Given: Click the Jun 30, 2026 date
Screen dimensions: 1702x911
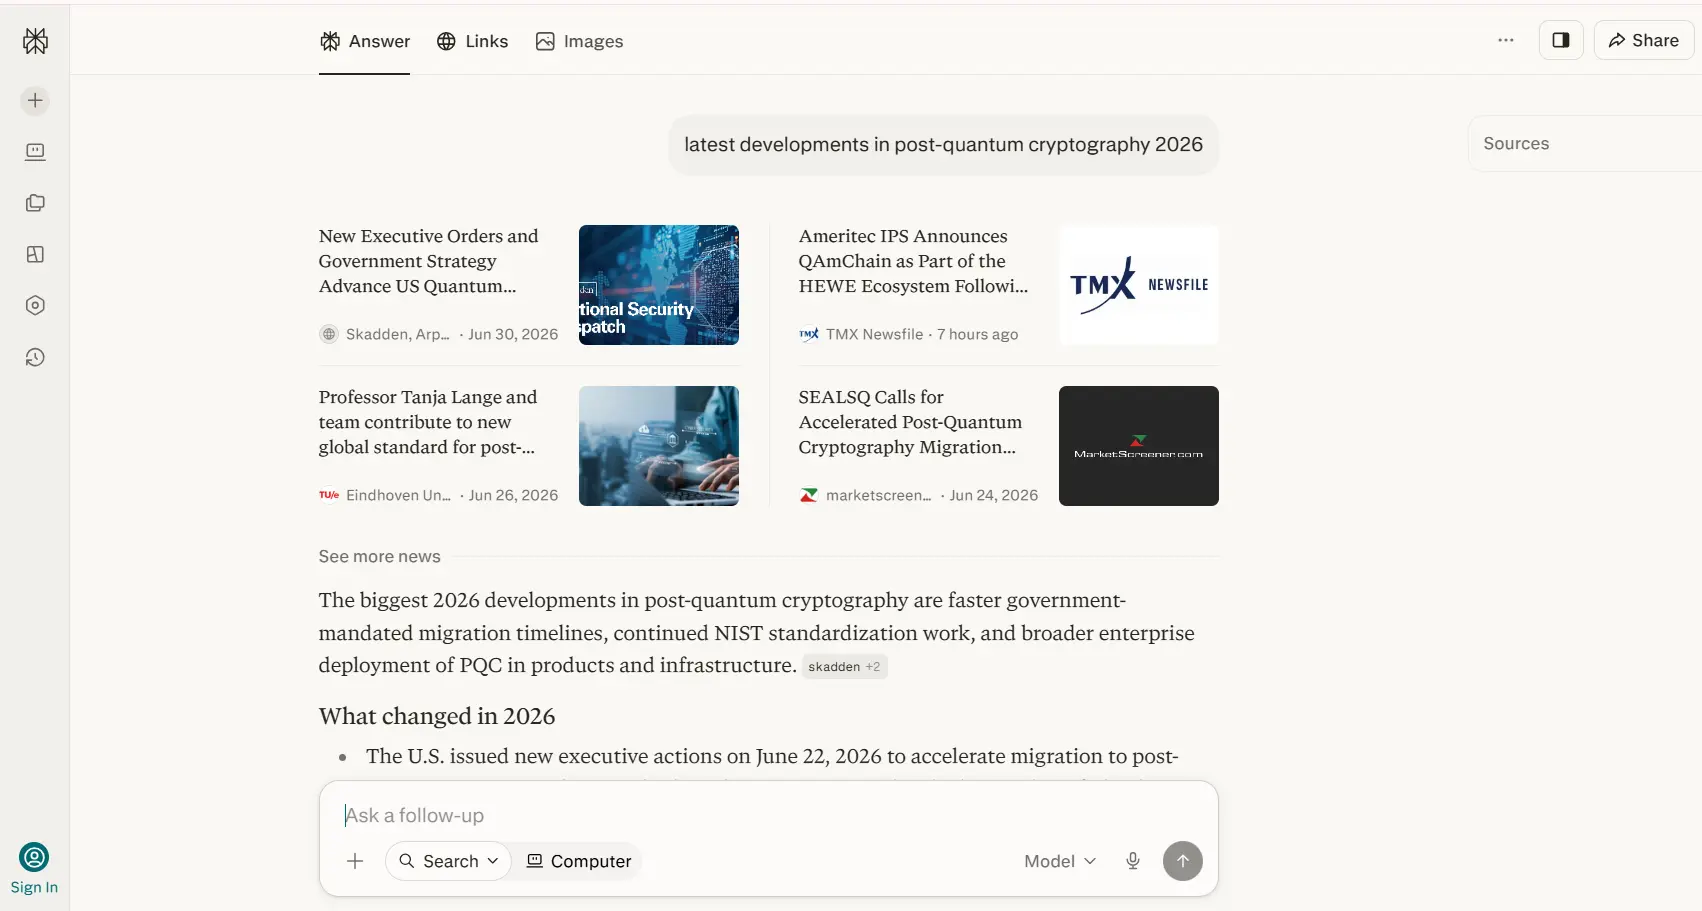Looking at the screenshot, I should [x=513, y=334].
